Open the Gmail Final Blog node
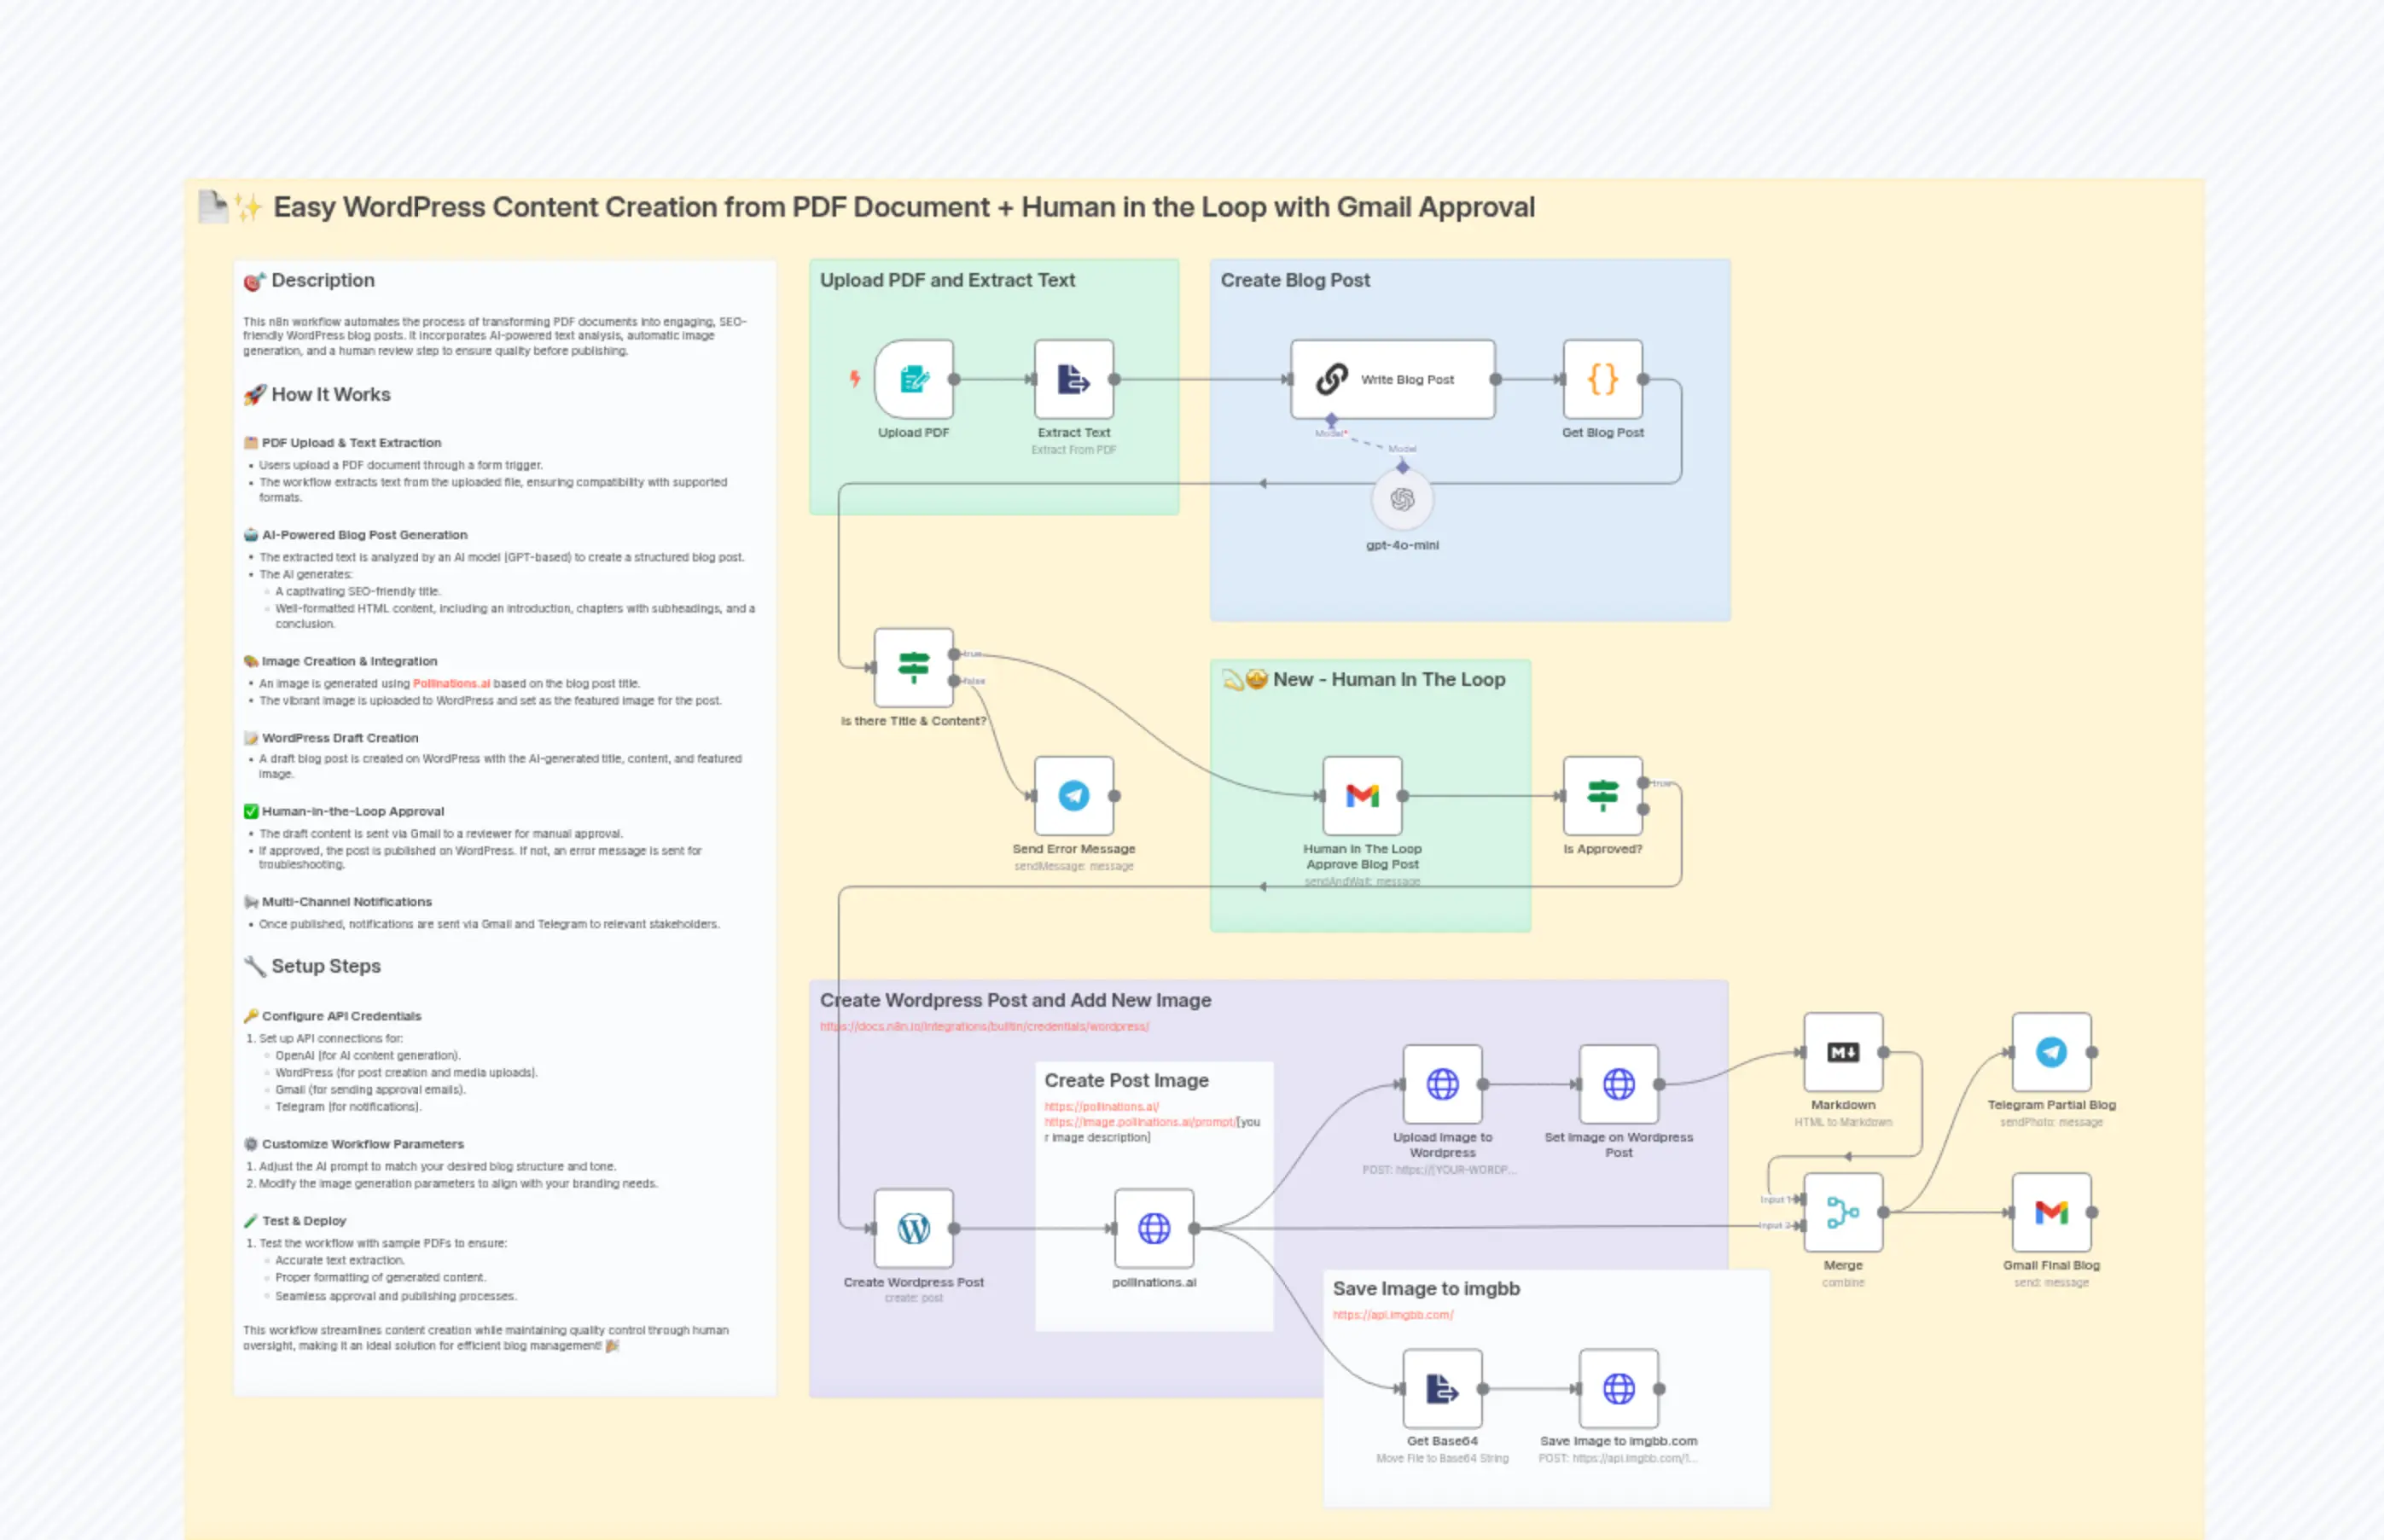This screenshot has height=1540, width=2384. tap(2052, 1213)
